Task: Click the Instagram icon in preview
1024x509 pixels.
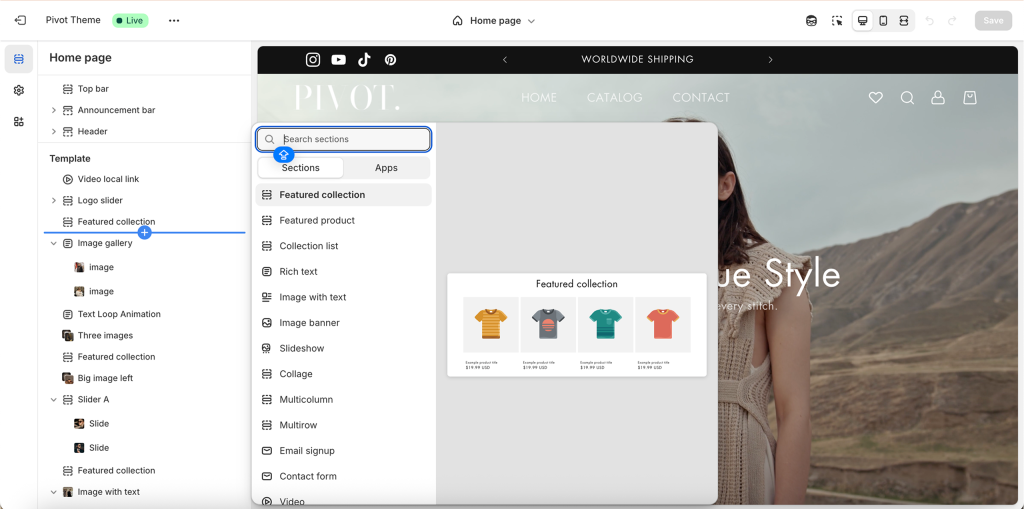Action: (313, 59)
